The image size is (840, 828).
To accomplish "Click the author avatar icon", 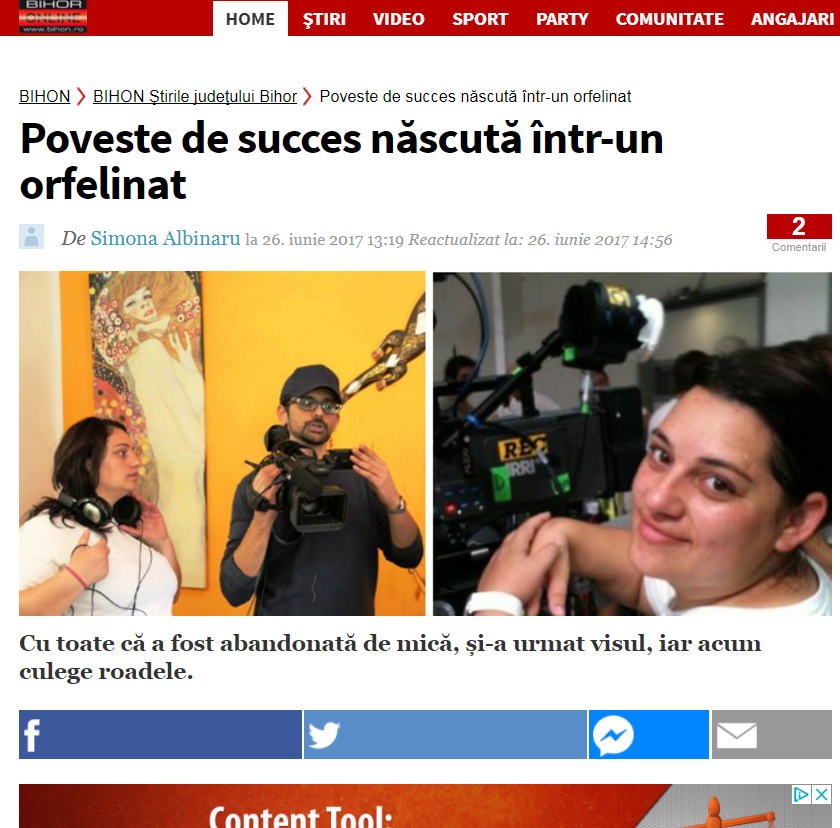I will tap(32, 236).
